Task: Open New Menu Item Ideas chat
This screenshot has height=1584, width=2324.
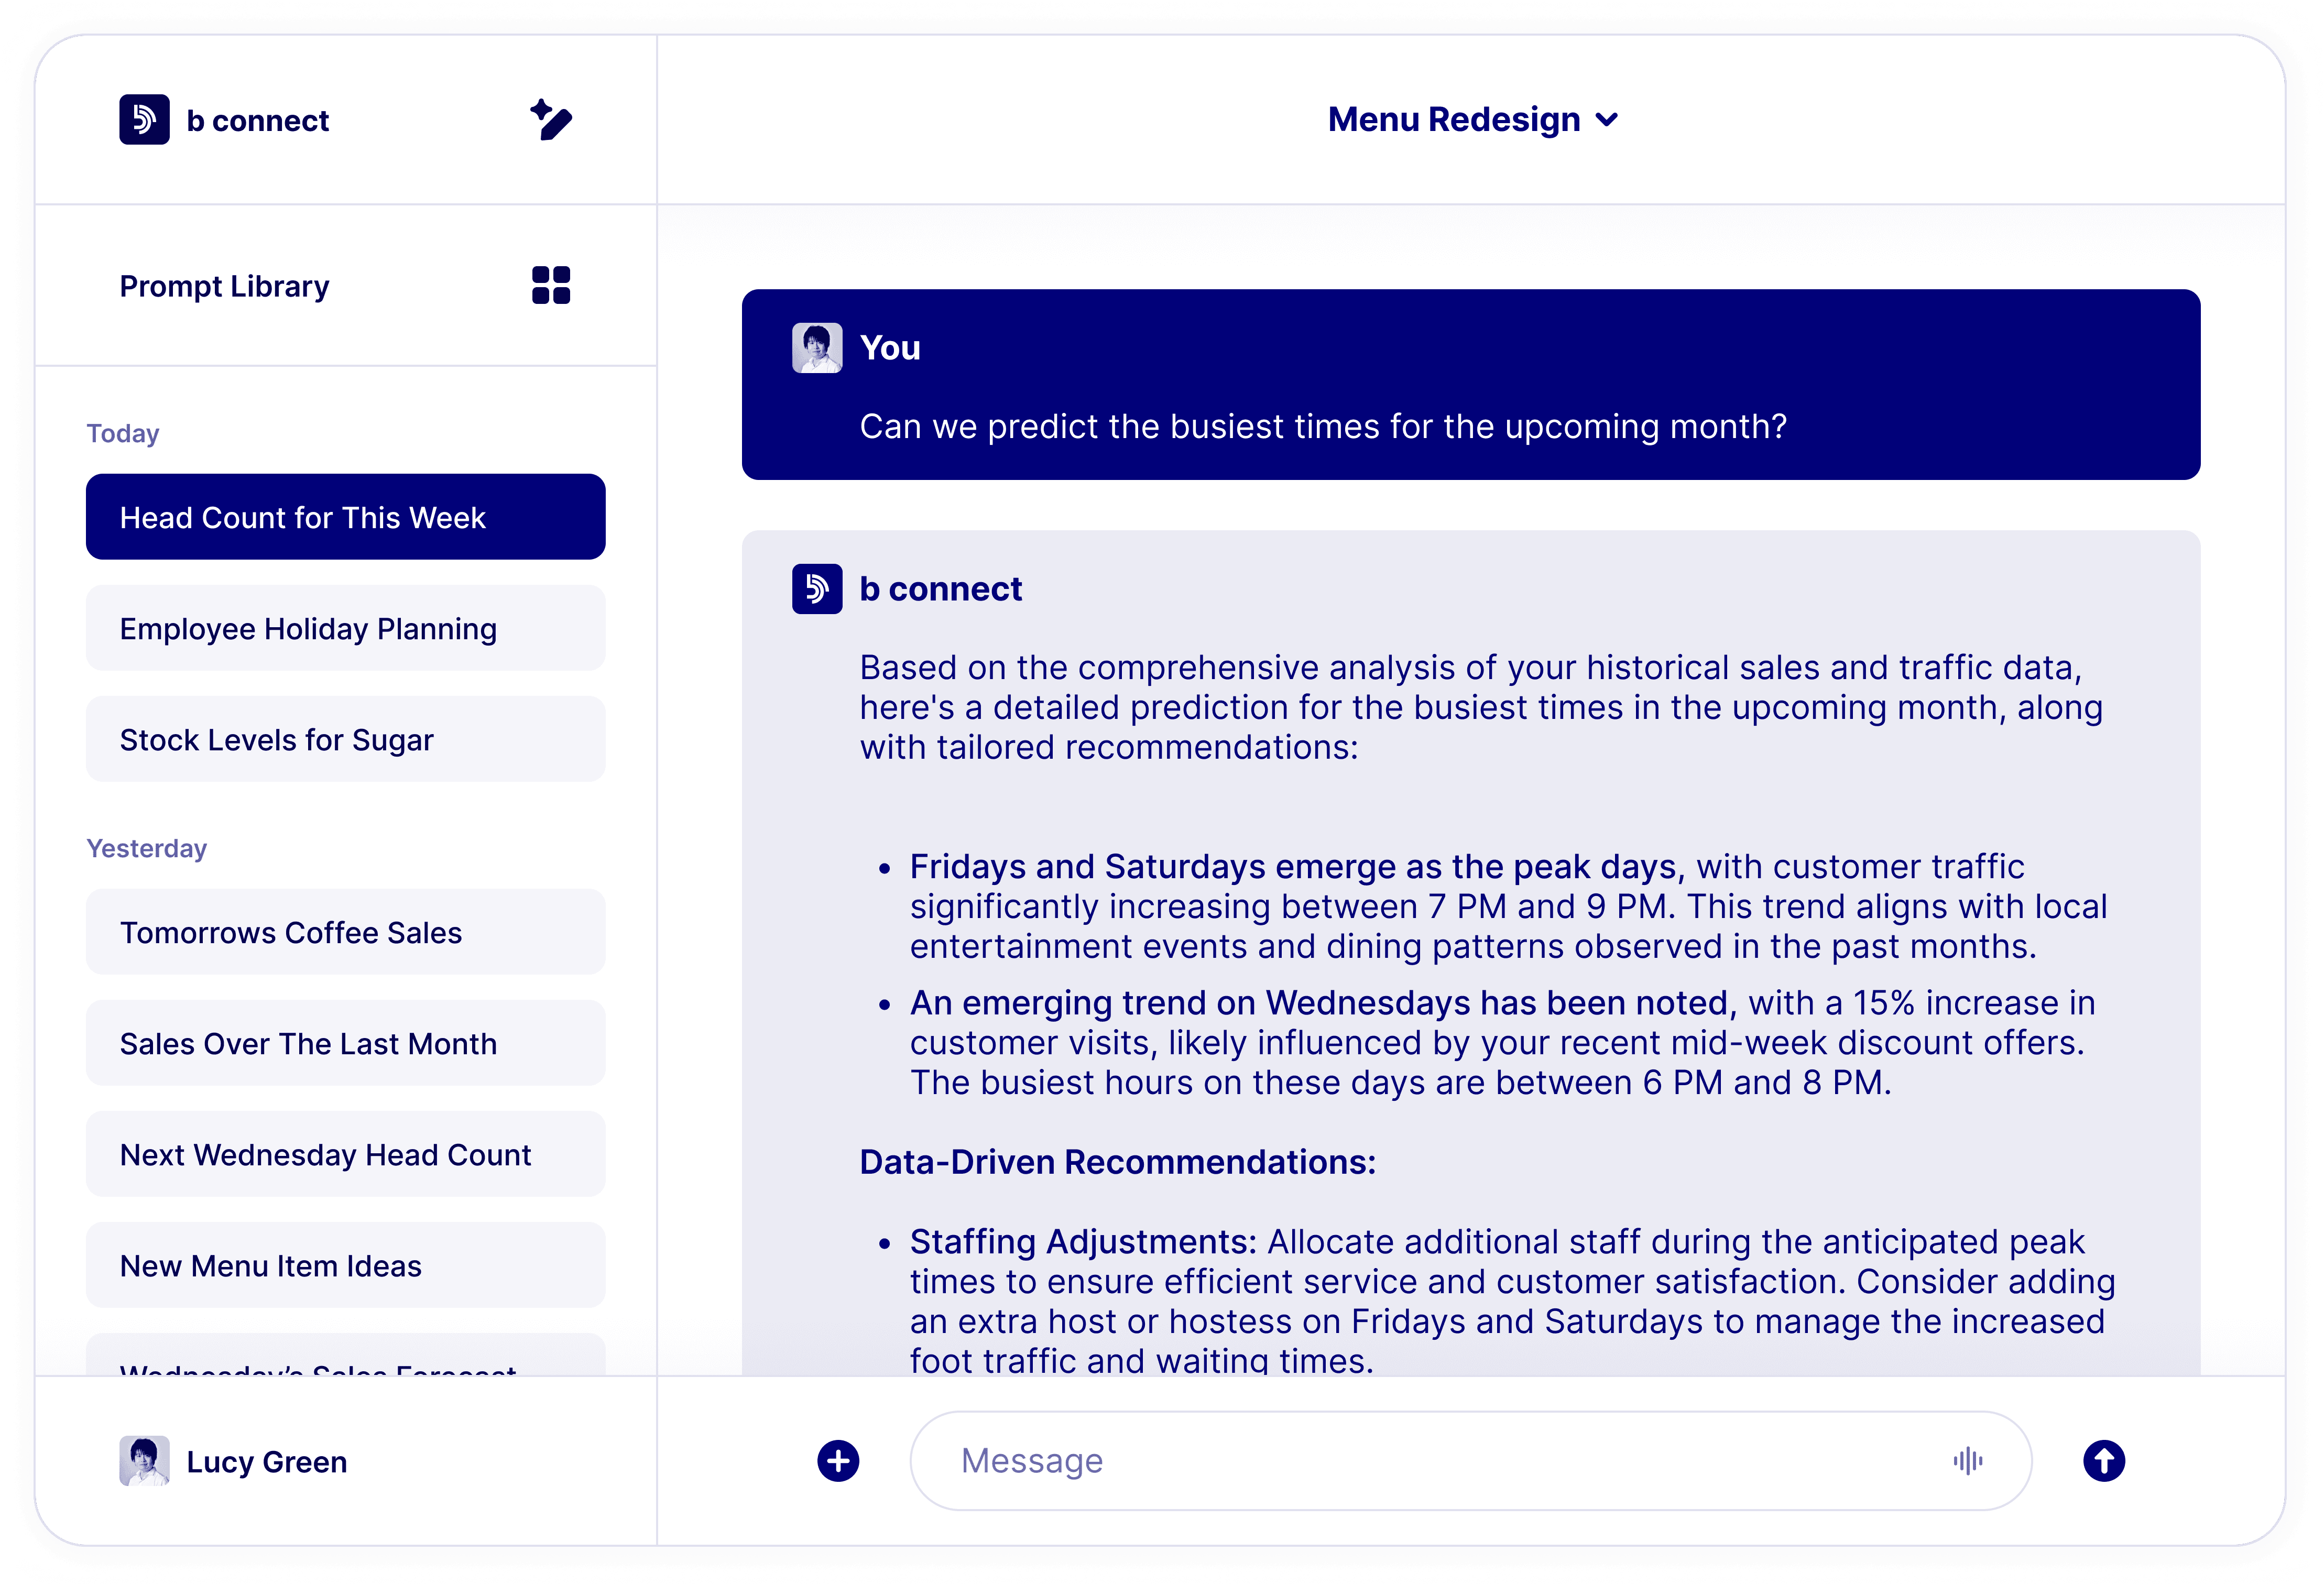Action: 345,1265
